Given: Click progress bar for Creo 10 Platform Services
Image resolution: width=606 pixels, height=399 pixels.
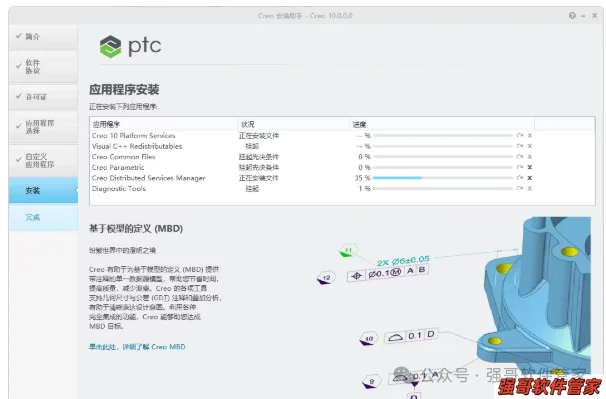Looking at the screenshot, I should (443, 136).
